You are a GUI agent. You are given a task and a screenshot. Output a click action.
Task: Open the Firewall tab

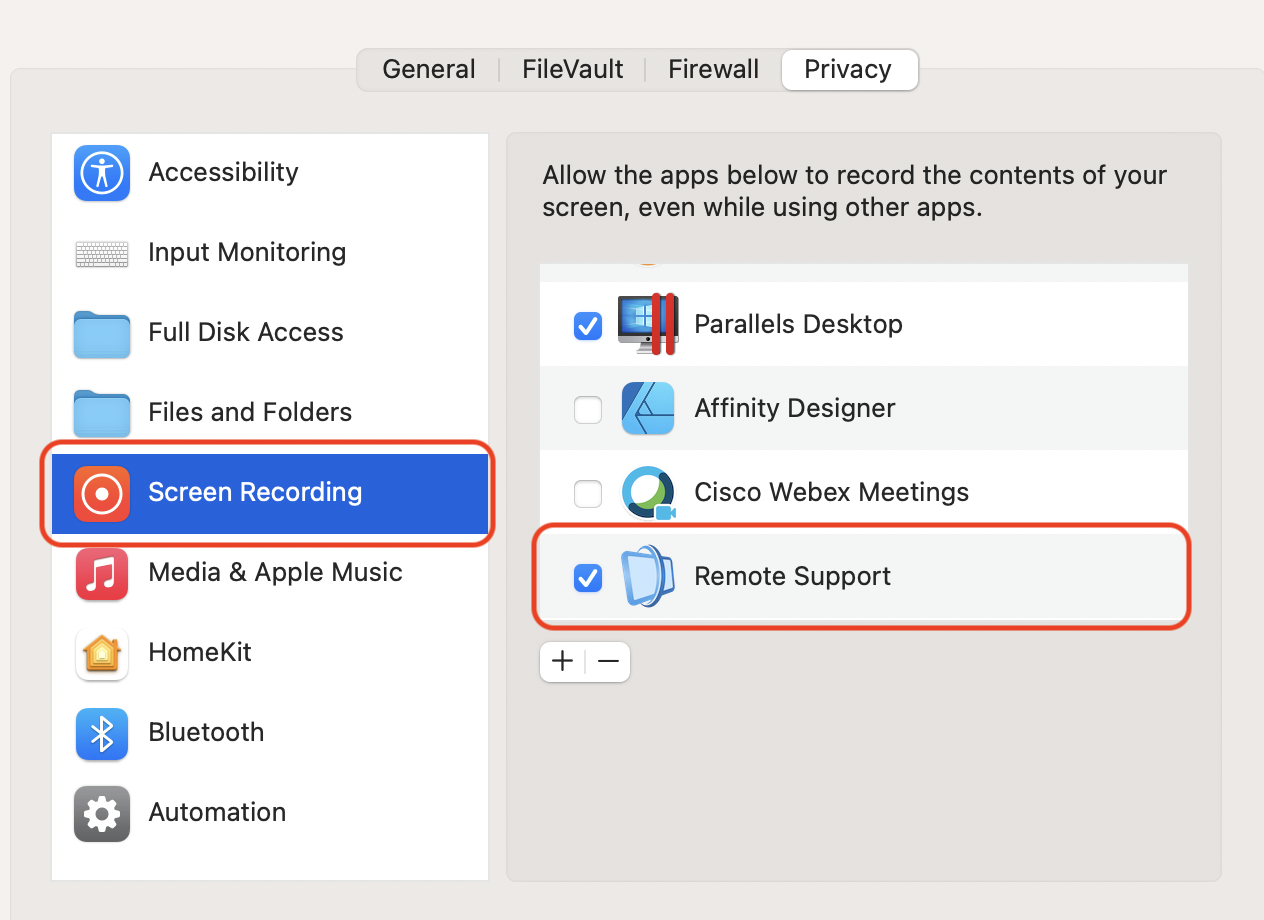(714, 69)
